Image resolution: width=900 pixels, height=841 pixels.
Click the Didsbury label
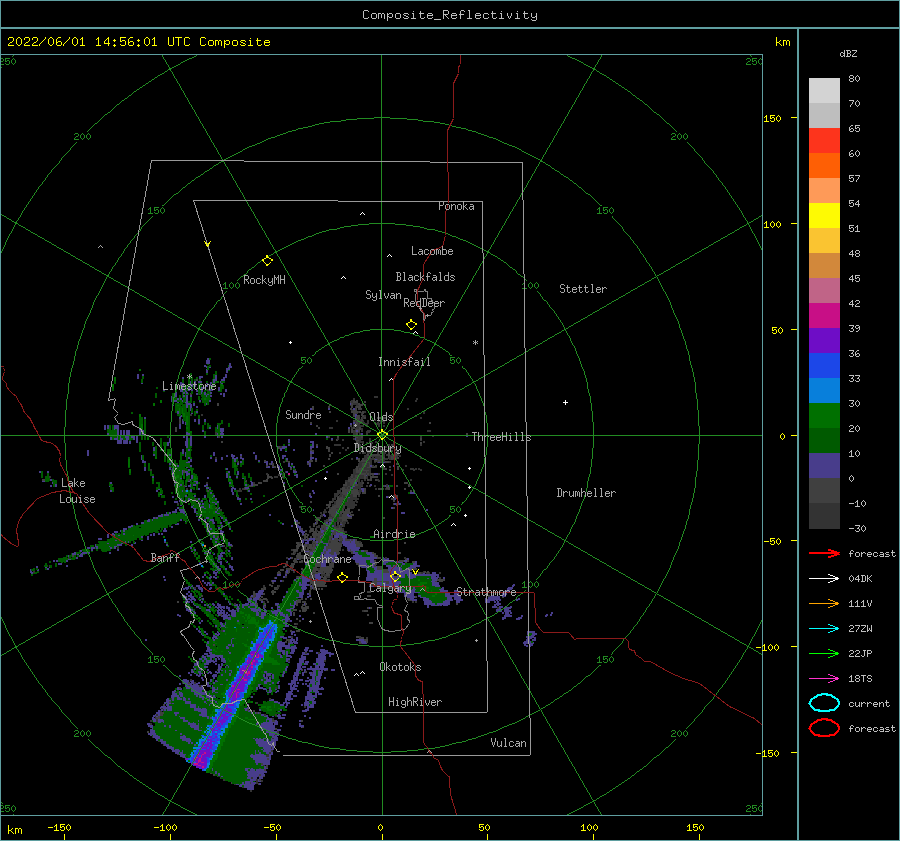pos(378,448)
